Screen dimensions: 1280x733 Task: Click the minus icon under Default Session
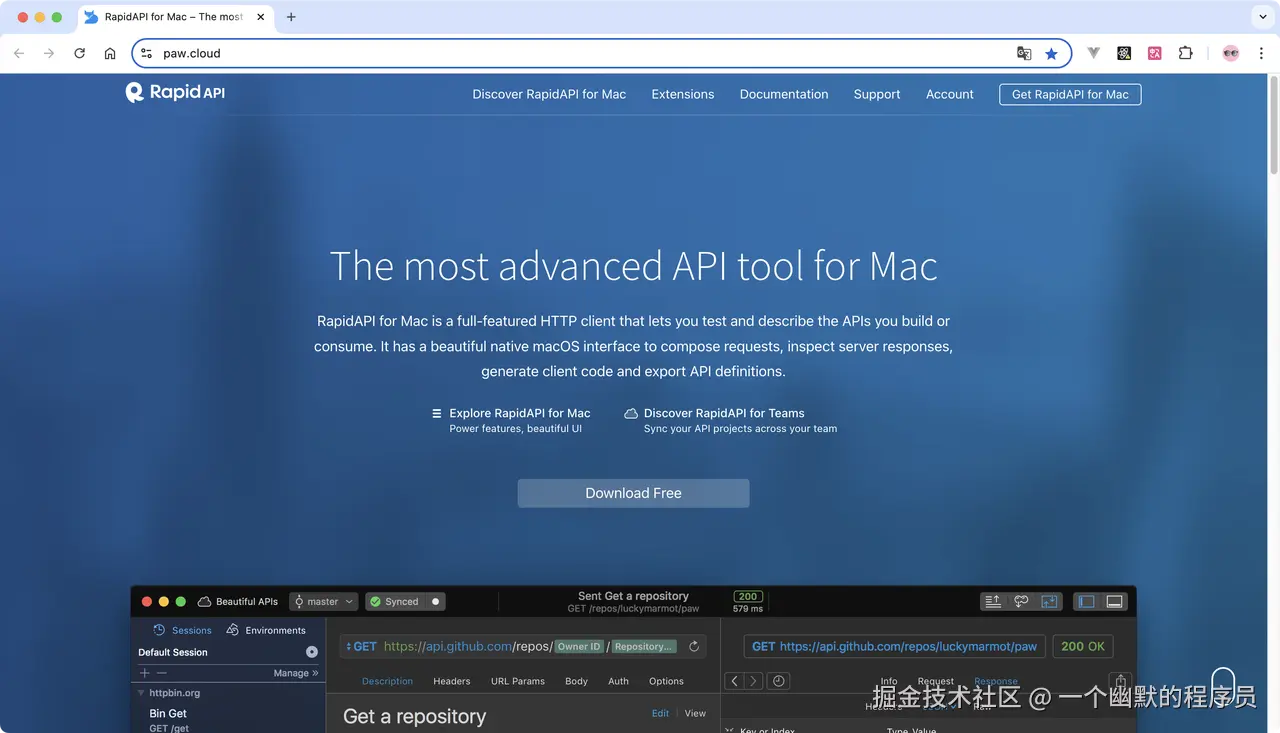(162, 673)
